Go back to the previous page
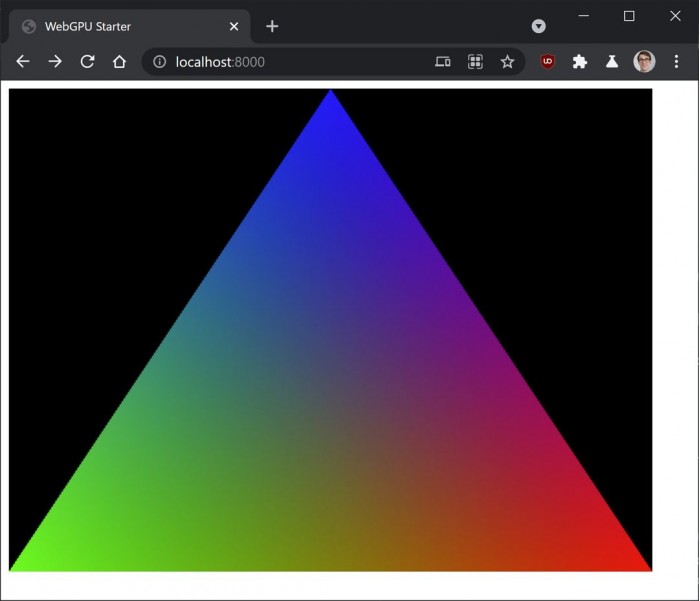The image size is (700, 601). coord(23,62)
